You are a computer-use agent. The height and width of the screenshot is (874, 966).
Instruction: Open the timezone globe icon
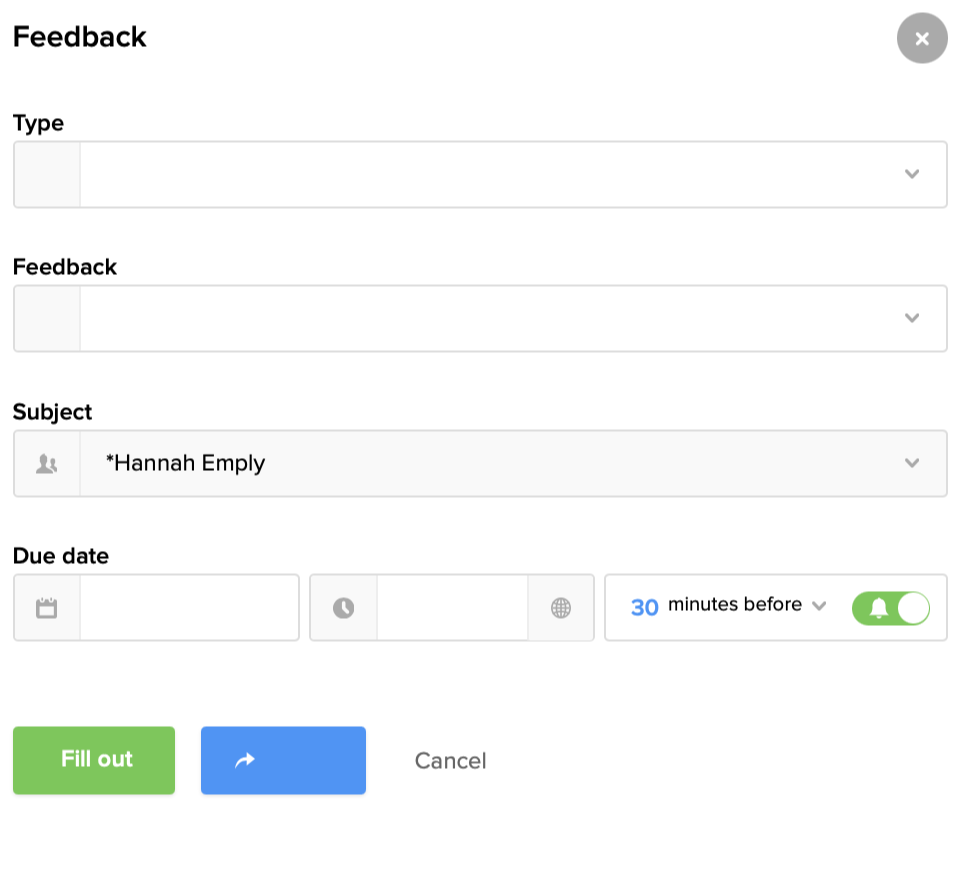pos(561,608)
